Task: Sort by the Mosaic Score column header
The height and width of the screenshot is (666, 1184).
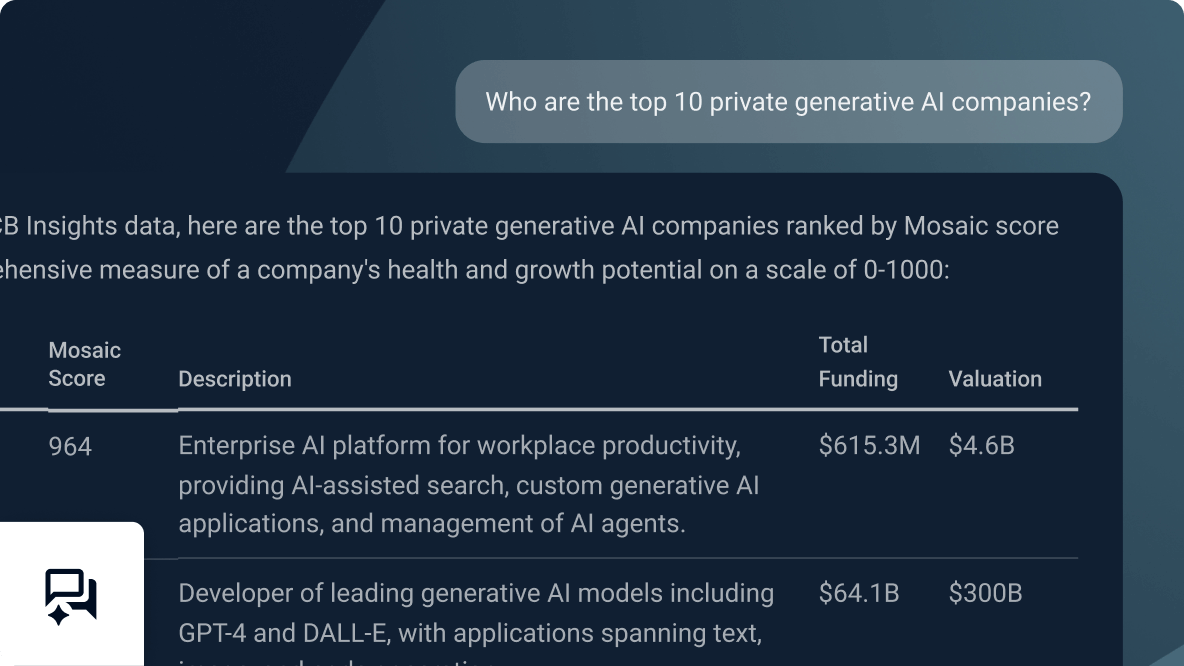Action: [84, 364]
